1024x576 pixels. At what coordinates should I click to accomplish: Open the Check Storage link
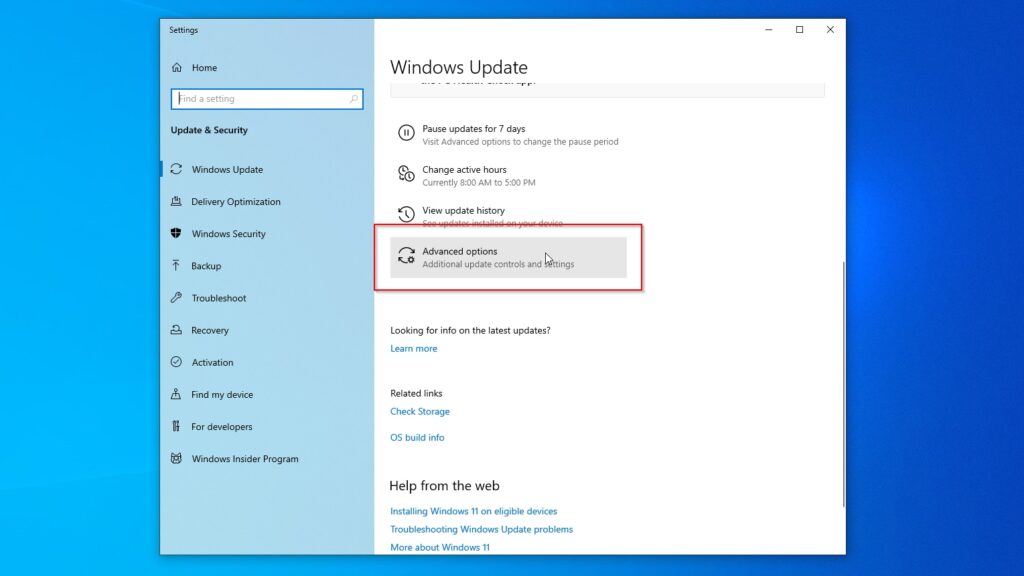tap(420, 411)
